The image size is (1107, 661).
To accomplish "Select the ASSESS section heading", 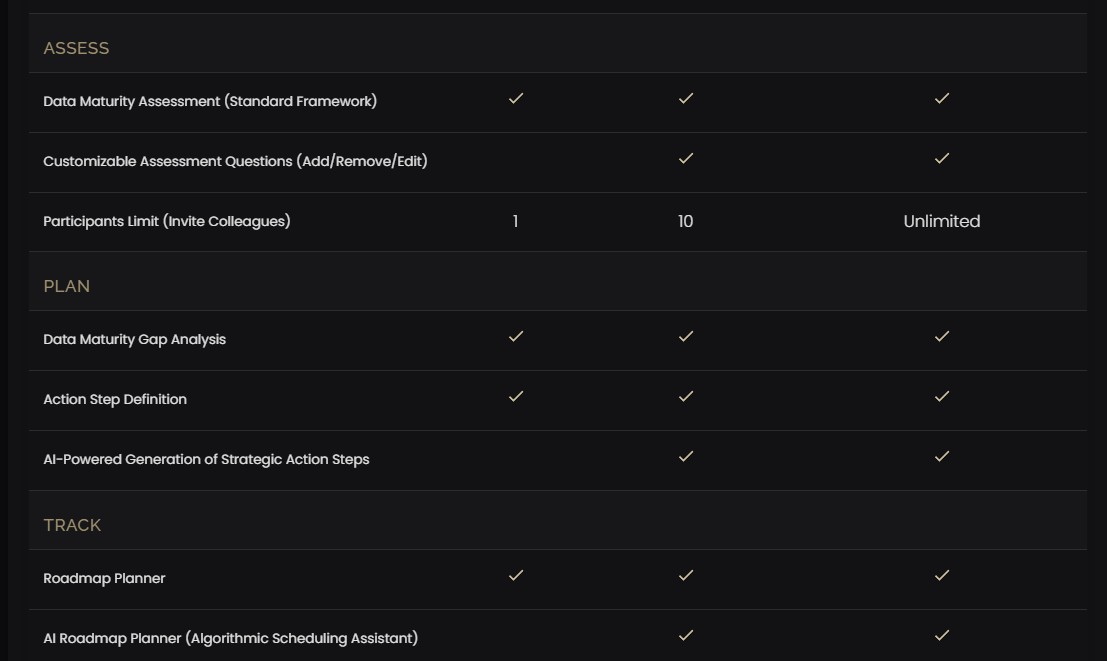I will click(x=76, y=48).
